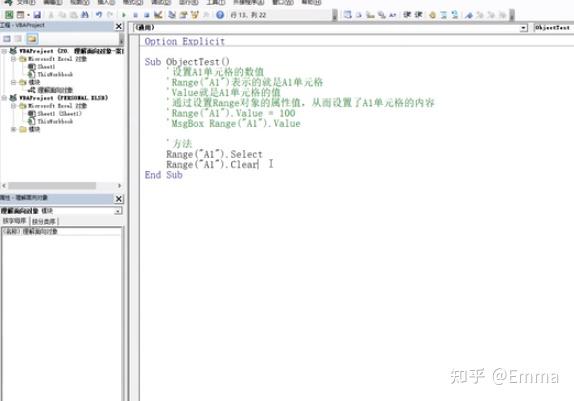Click the (名称) property value field
The width and height of the screenshot is (574, 401).
(x=72, y=231)
